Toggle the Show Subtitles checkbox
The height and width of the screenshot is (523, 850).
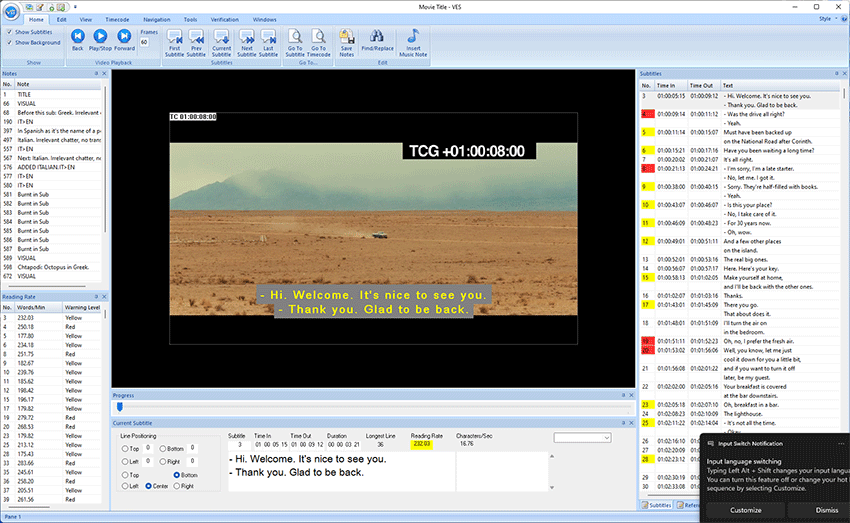click(x=11, y=32)
